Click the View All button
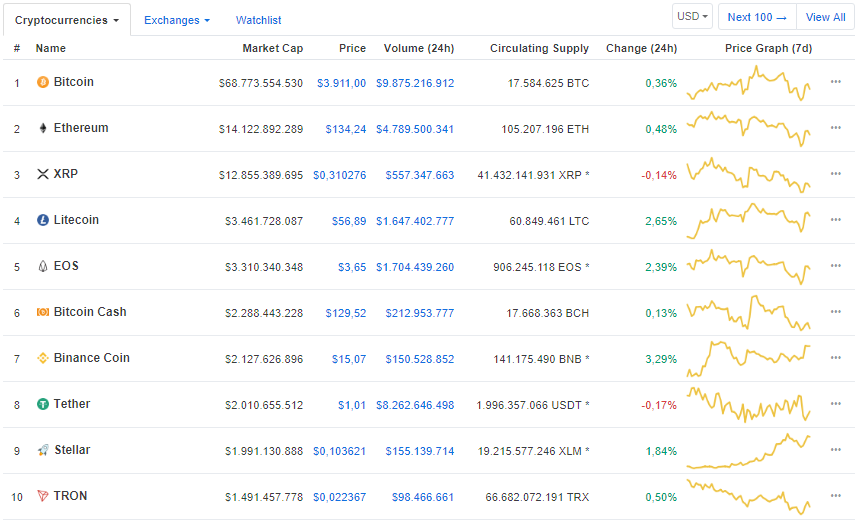855x521 pixels. pyautogui.click(x=826, y=17)
